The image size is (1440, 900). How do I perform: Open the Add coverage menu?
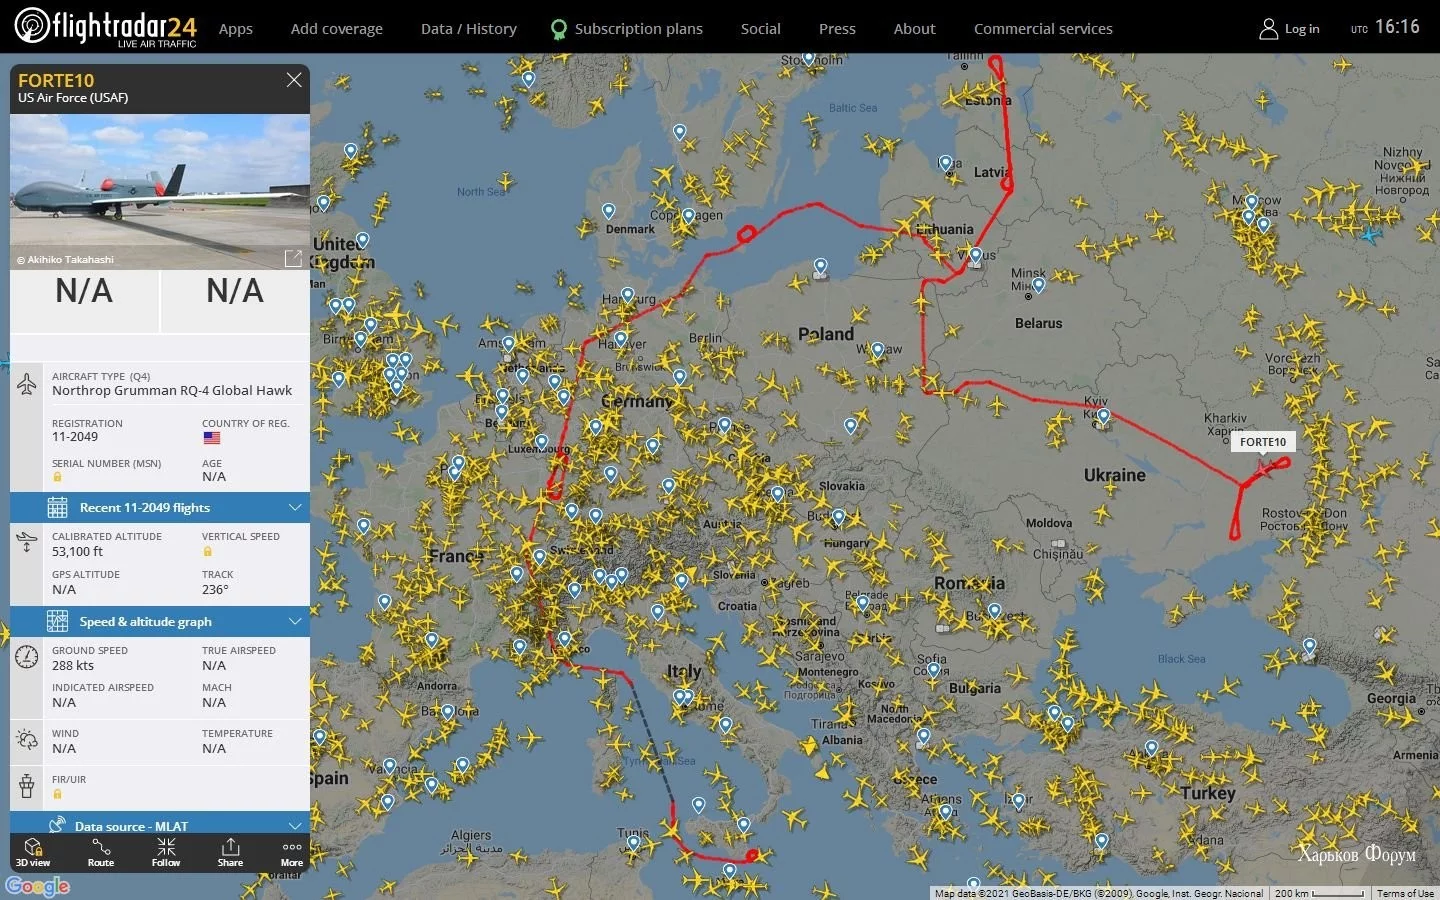coord(337,29)
